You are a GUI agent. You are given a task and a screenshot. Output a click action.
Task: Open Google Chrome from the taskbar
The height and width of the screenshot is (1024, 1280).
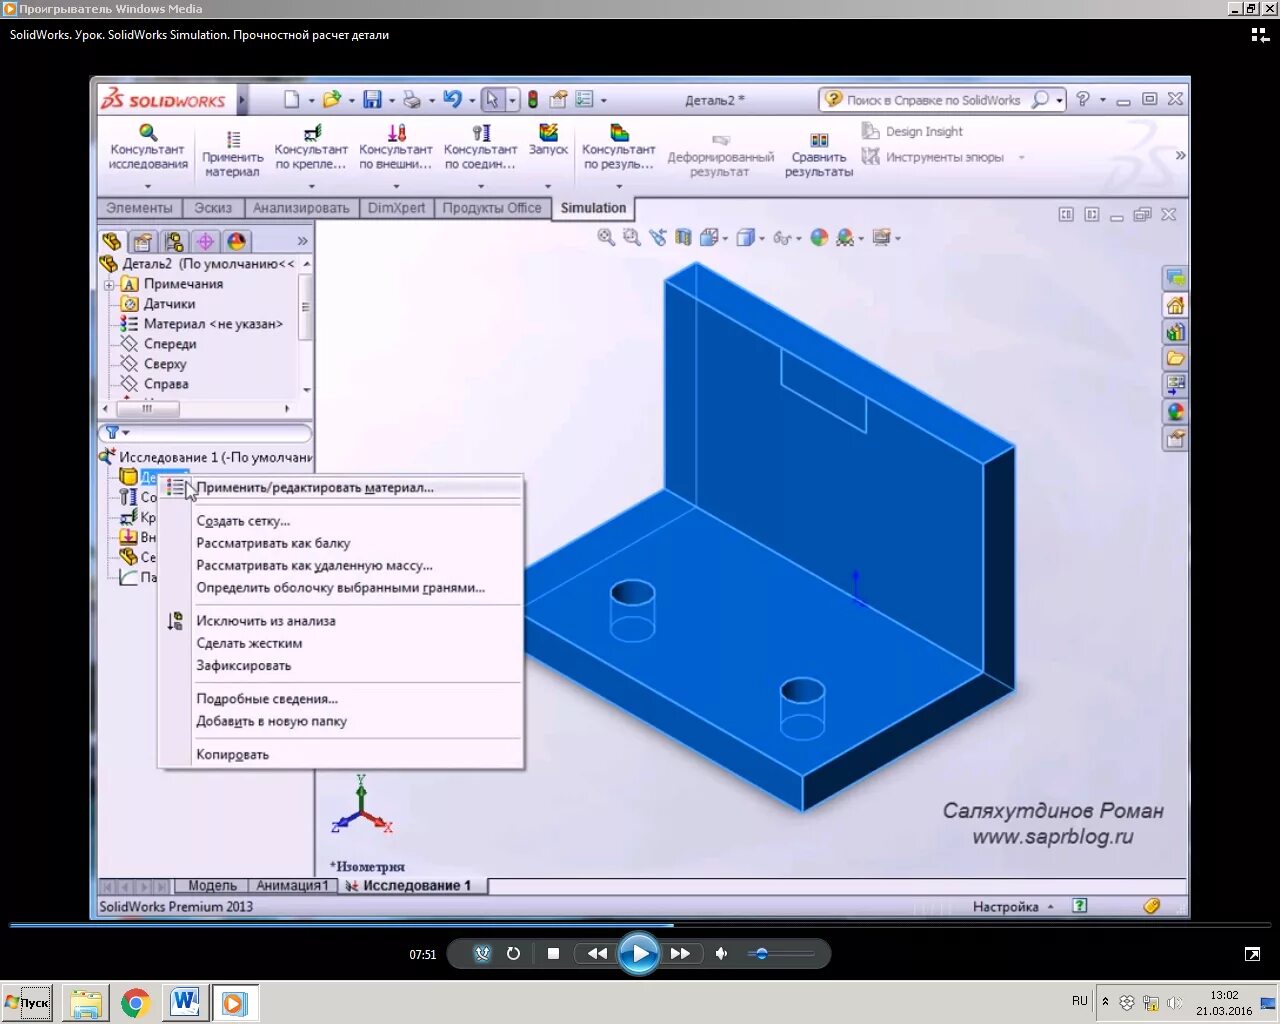pyautogui.click(x=135, y=1002)
